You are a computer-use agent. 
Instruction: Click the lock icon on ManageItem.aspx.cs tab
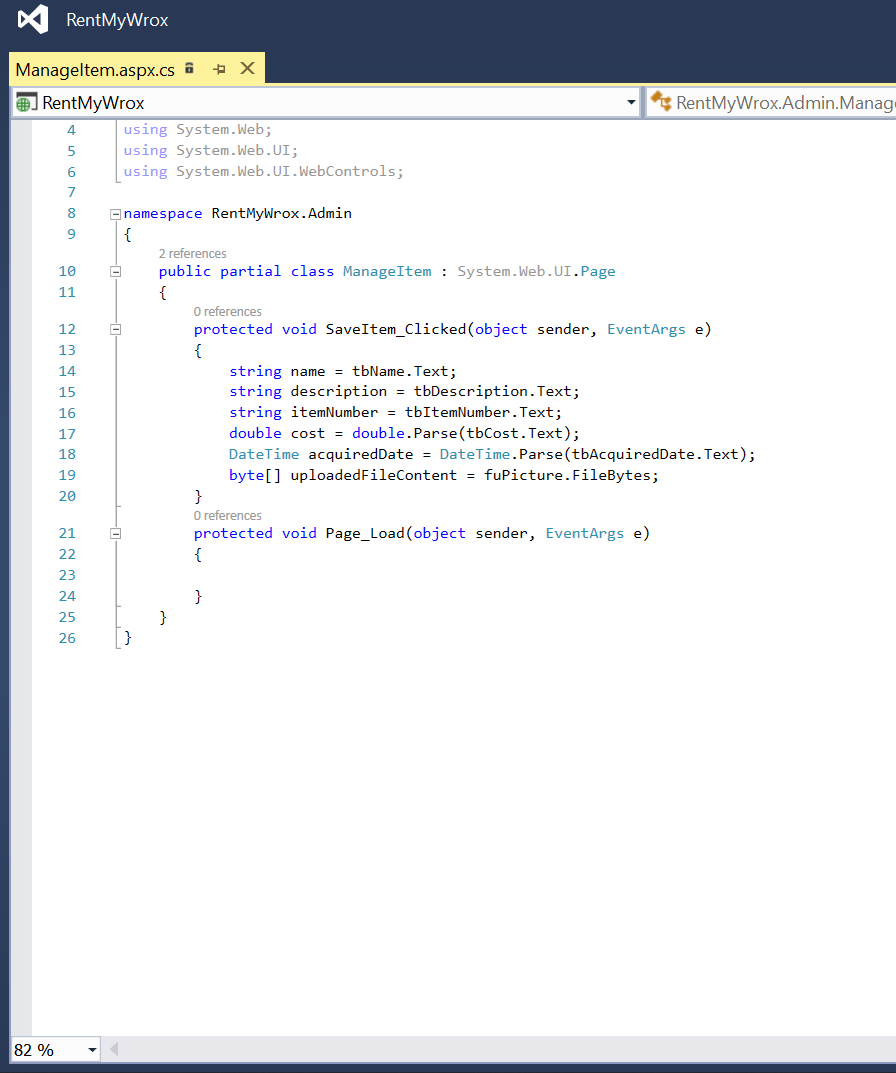[188, 68]
